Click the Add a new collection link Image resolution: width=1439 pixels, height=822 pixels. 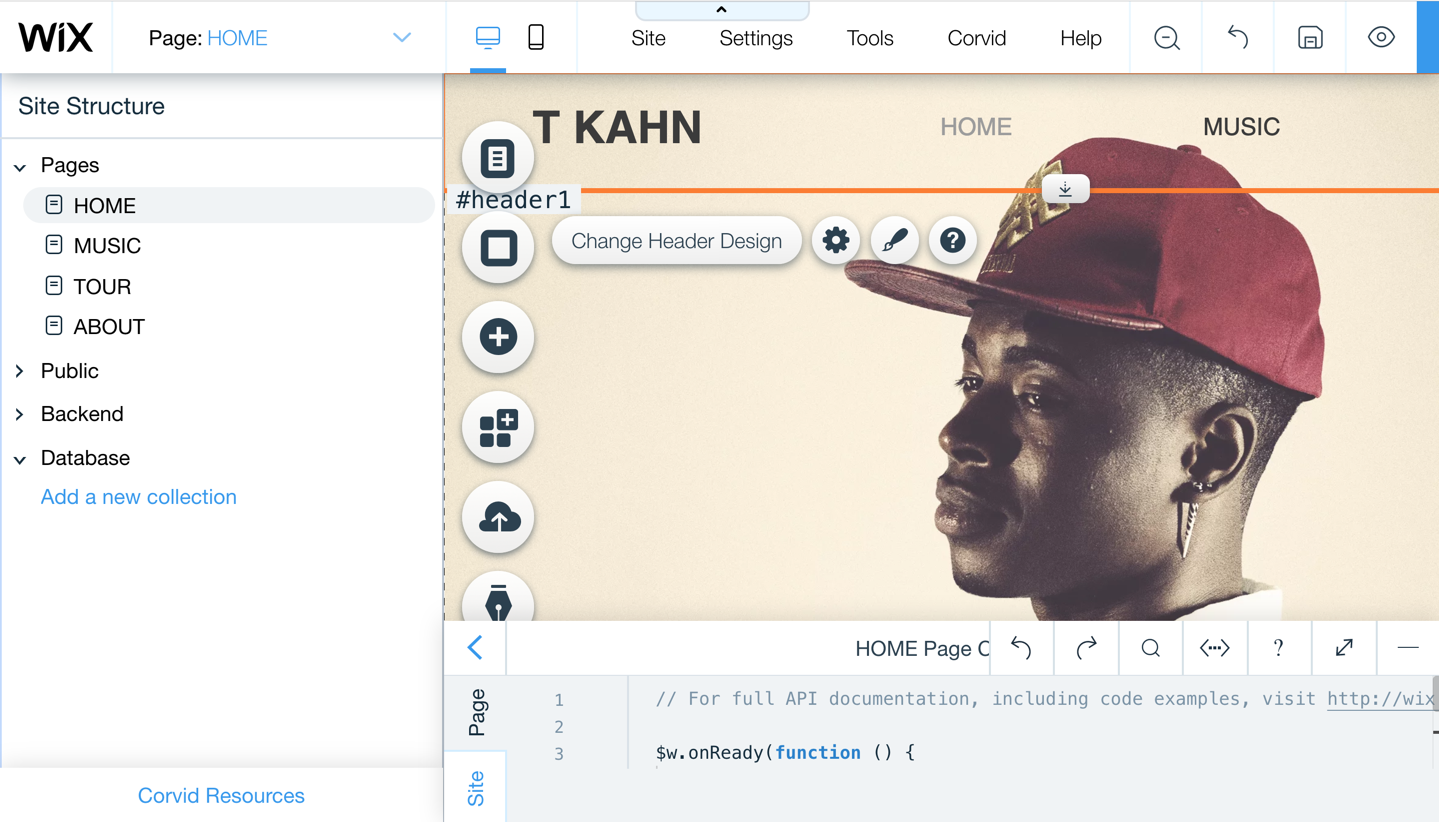click(x=138, y=496)
